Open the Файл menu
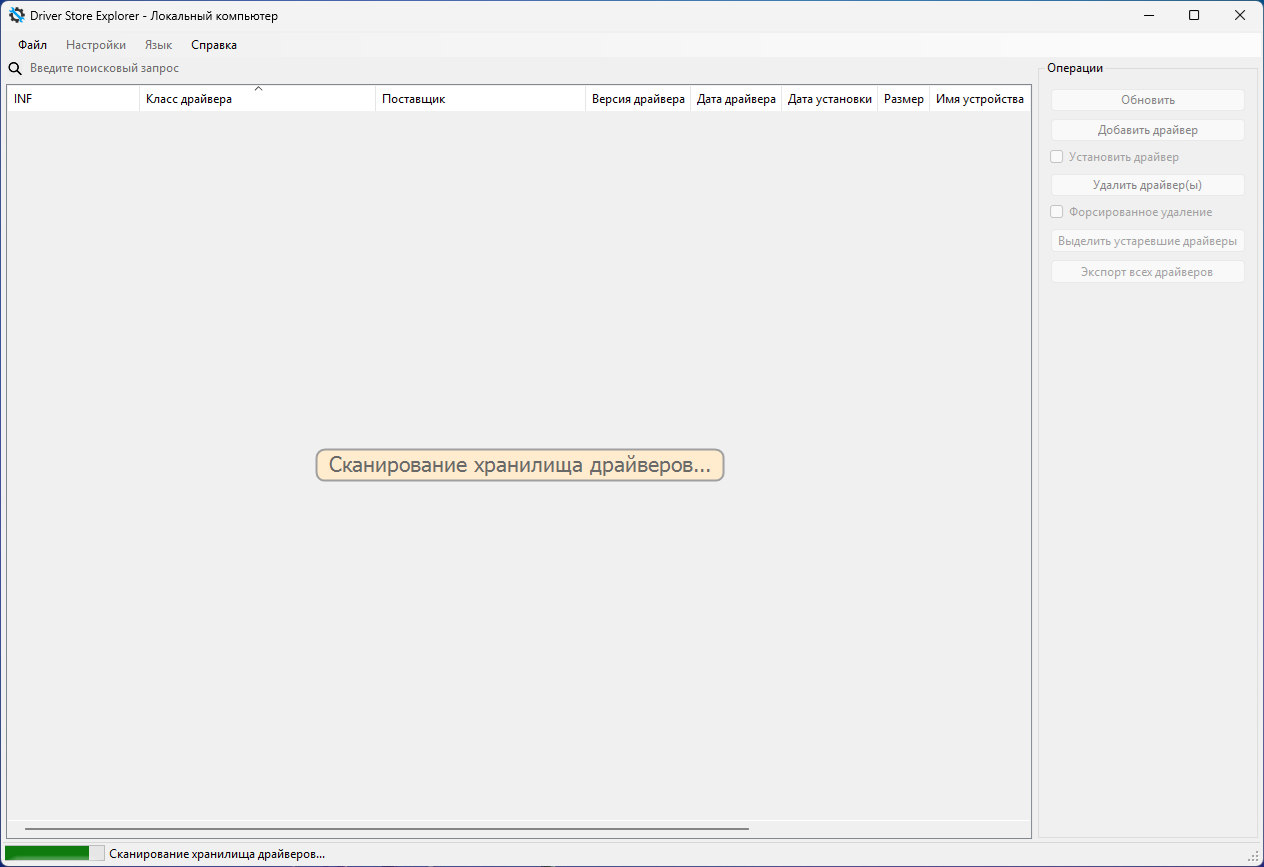1264x867 pixels. click(32, 45)
